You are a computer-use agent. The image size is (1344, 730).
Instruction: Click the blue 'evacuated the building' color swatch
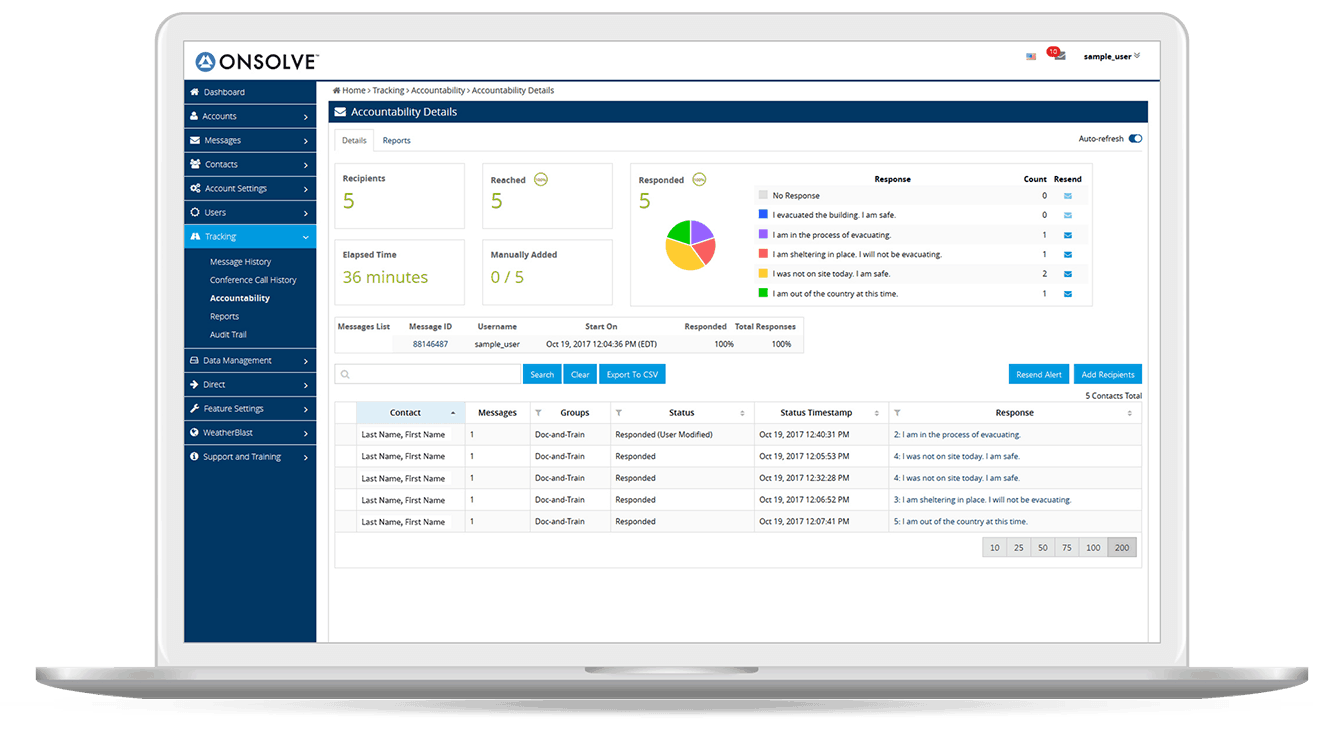click(763, 215)
